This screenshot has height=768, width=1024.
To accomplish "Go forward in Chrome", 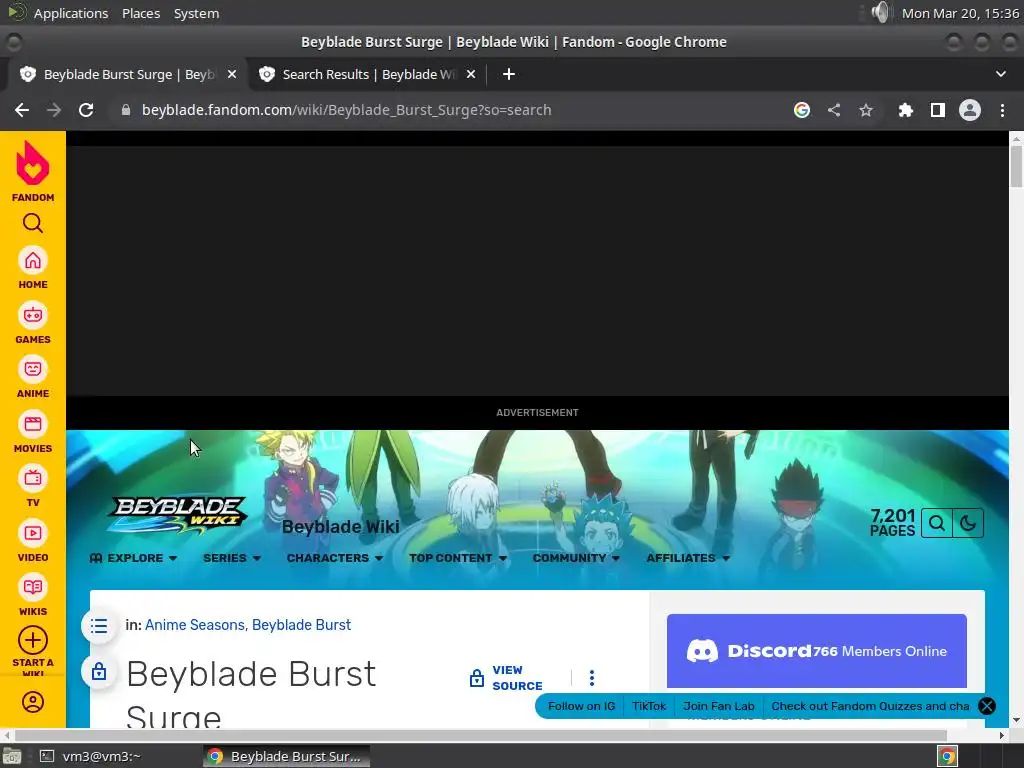I will click(54, 110).
